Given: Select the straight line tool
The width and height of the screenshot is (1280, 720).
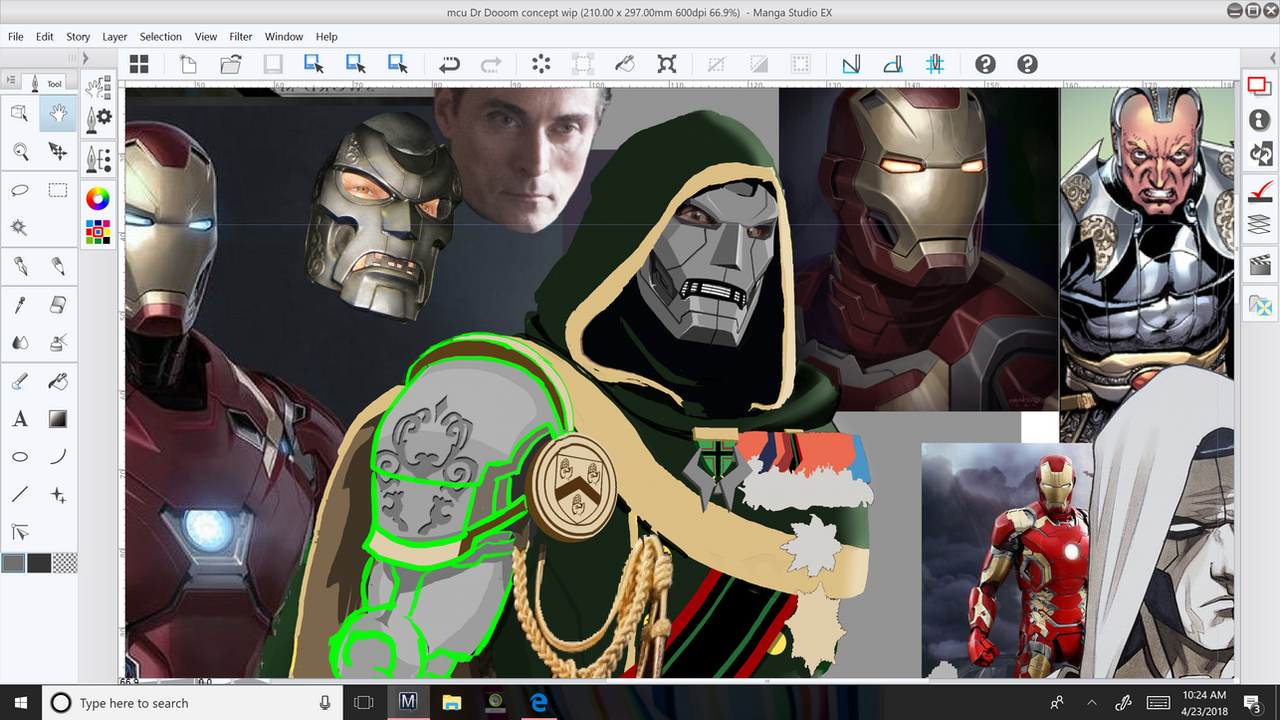Looking at the screenshot, I should (x=20, y=495).
